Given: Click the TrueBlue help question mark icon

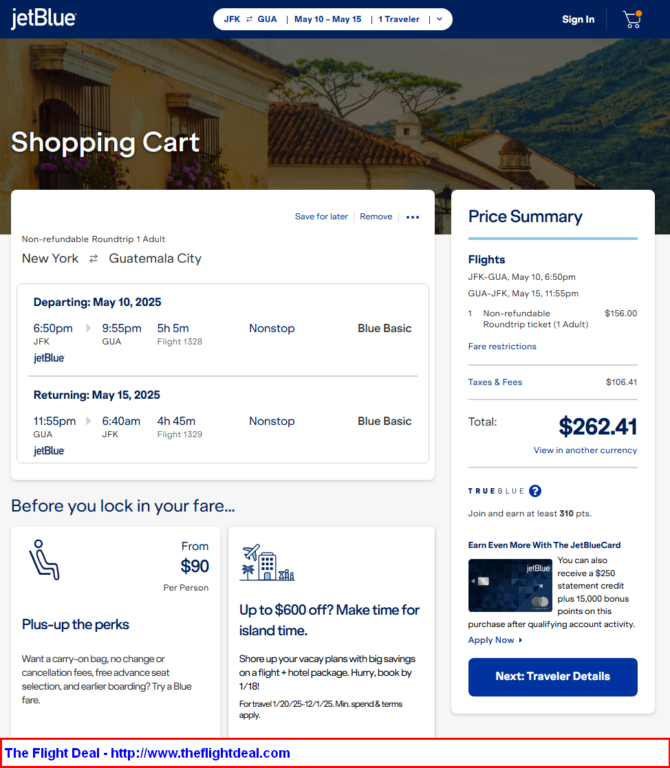Looking at the screenshot, I should (x=535, y=491).
